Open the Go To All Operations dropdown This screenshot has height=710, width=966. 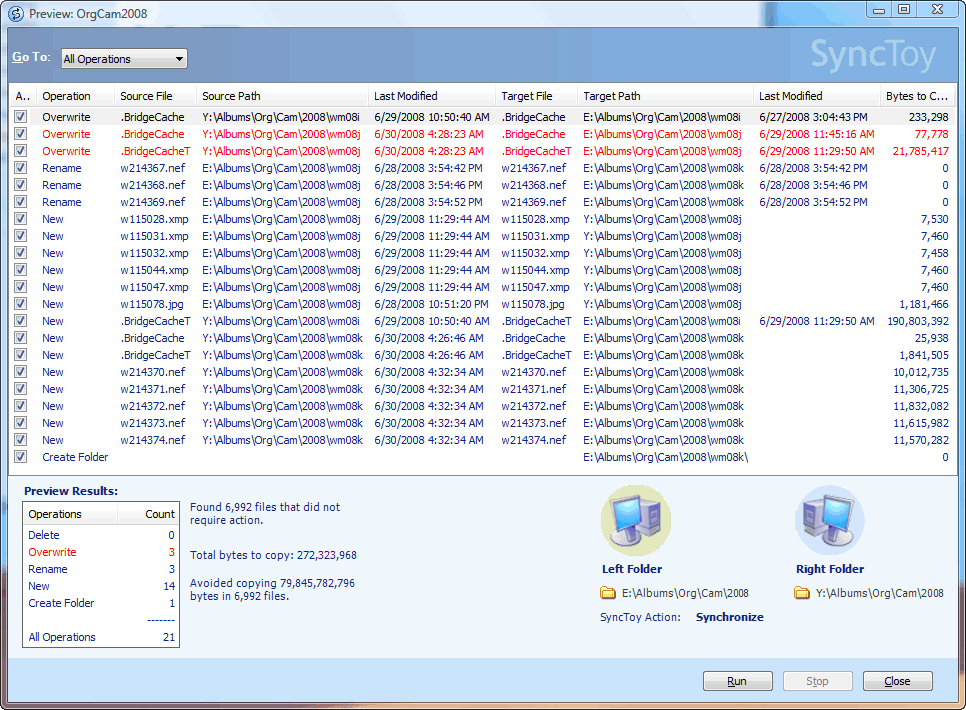coord(124,59)
